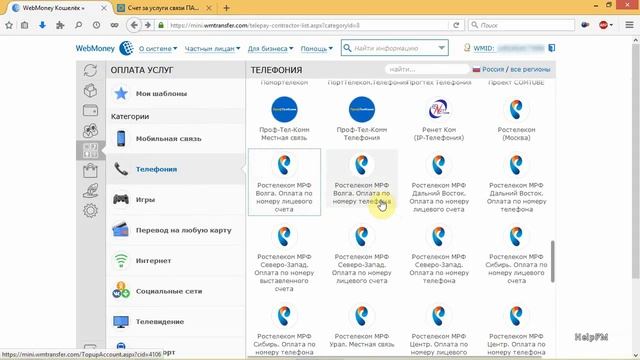Select Мобильная связь category
640x360 pixels.
pos(176,139)
